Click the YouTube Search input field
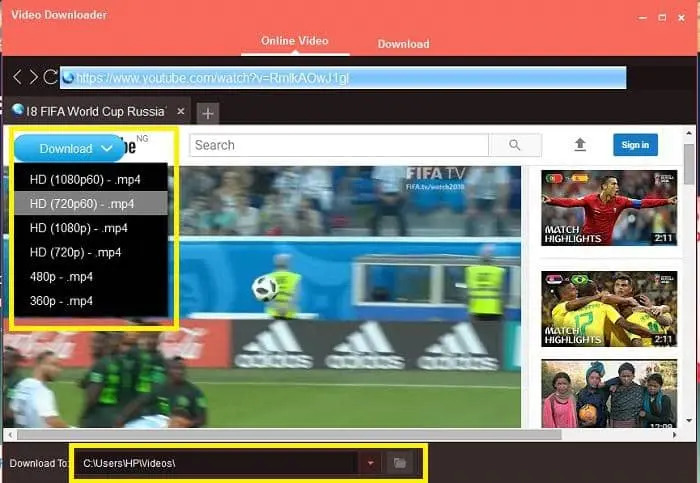Image resolution: width=700 pixels, height=483 pixels. point(338,145)
